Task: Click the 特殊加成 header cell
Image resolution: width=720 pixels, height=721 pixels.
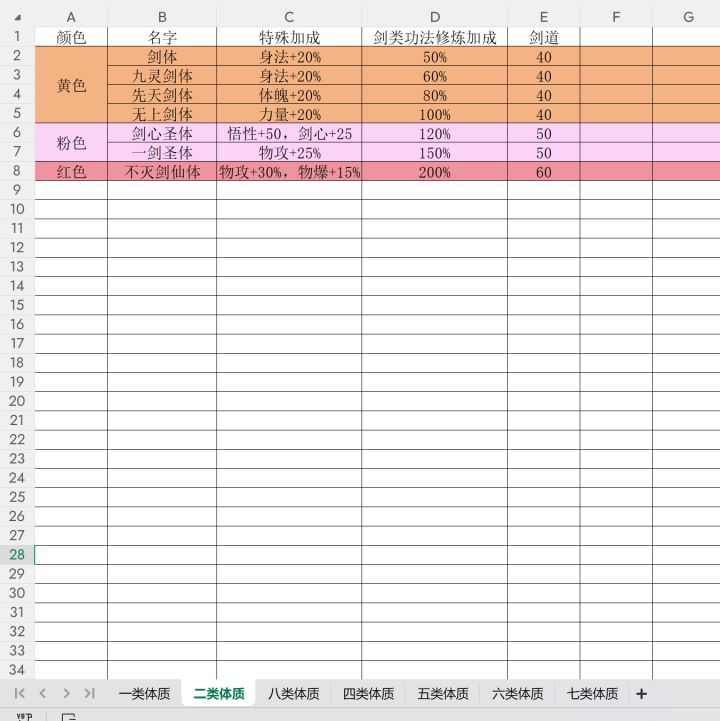Action: 289,37
